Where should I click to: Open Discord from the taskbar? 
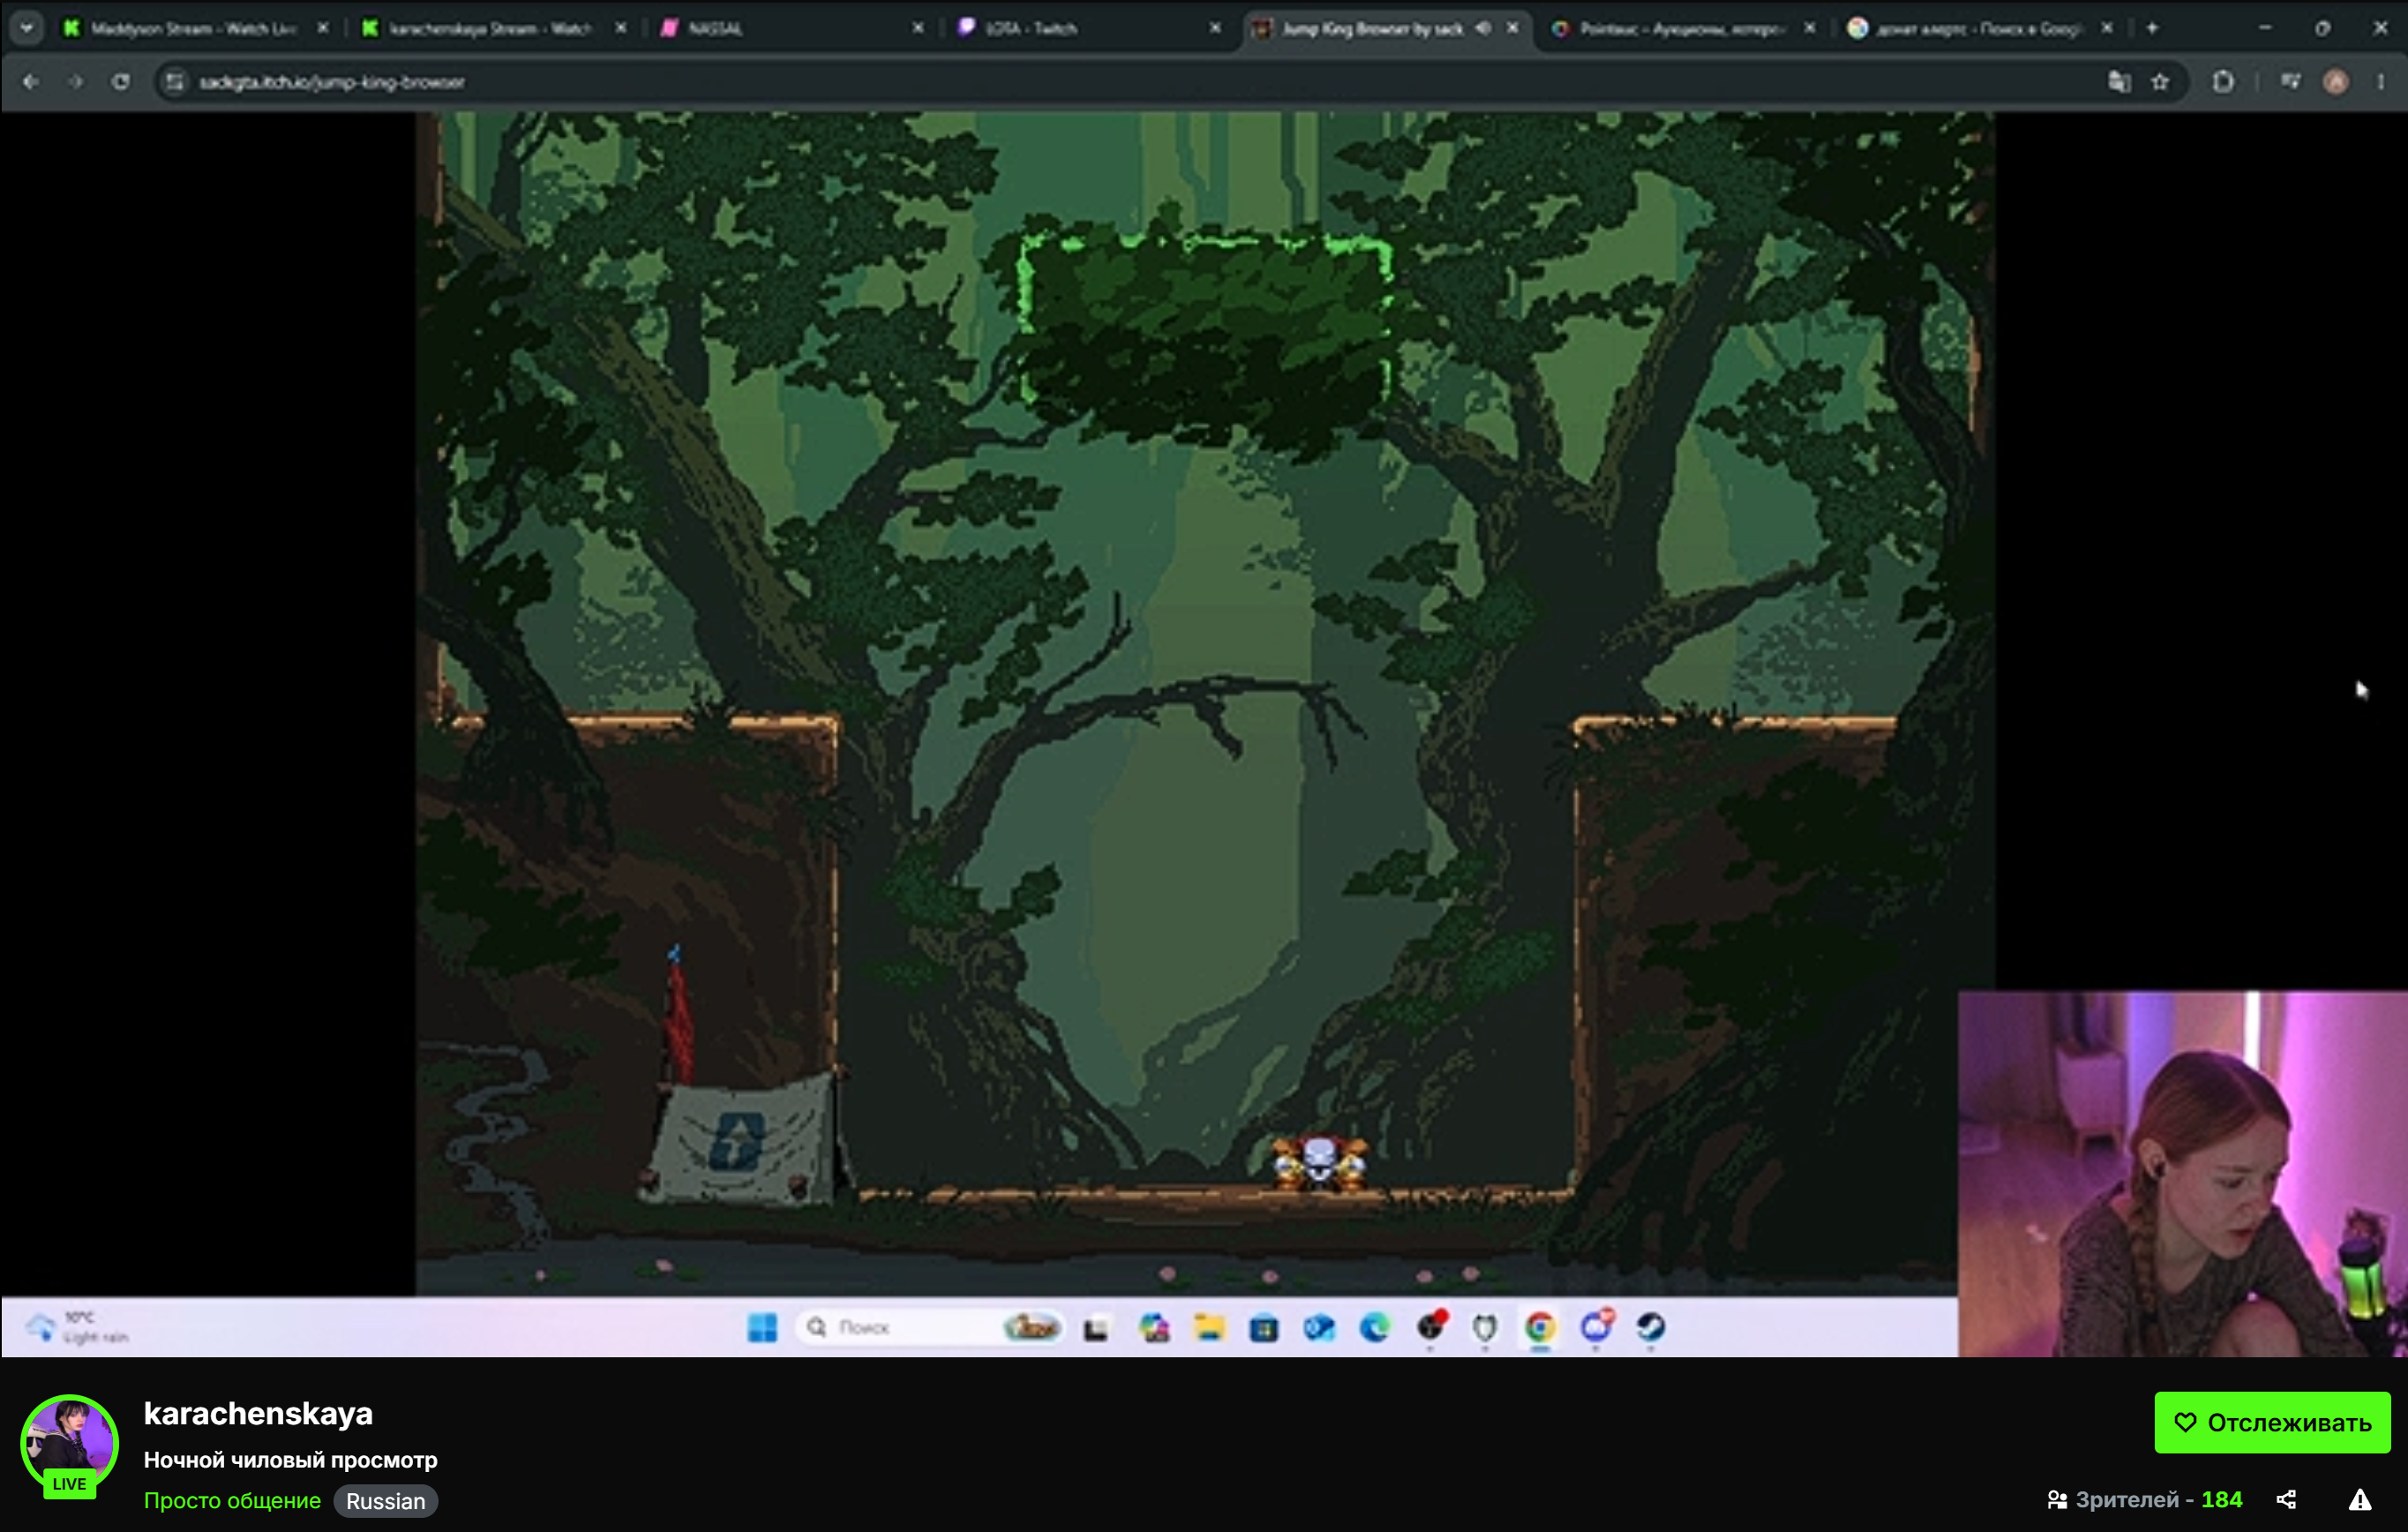tap(1596, 1326)
